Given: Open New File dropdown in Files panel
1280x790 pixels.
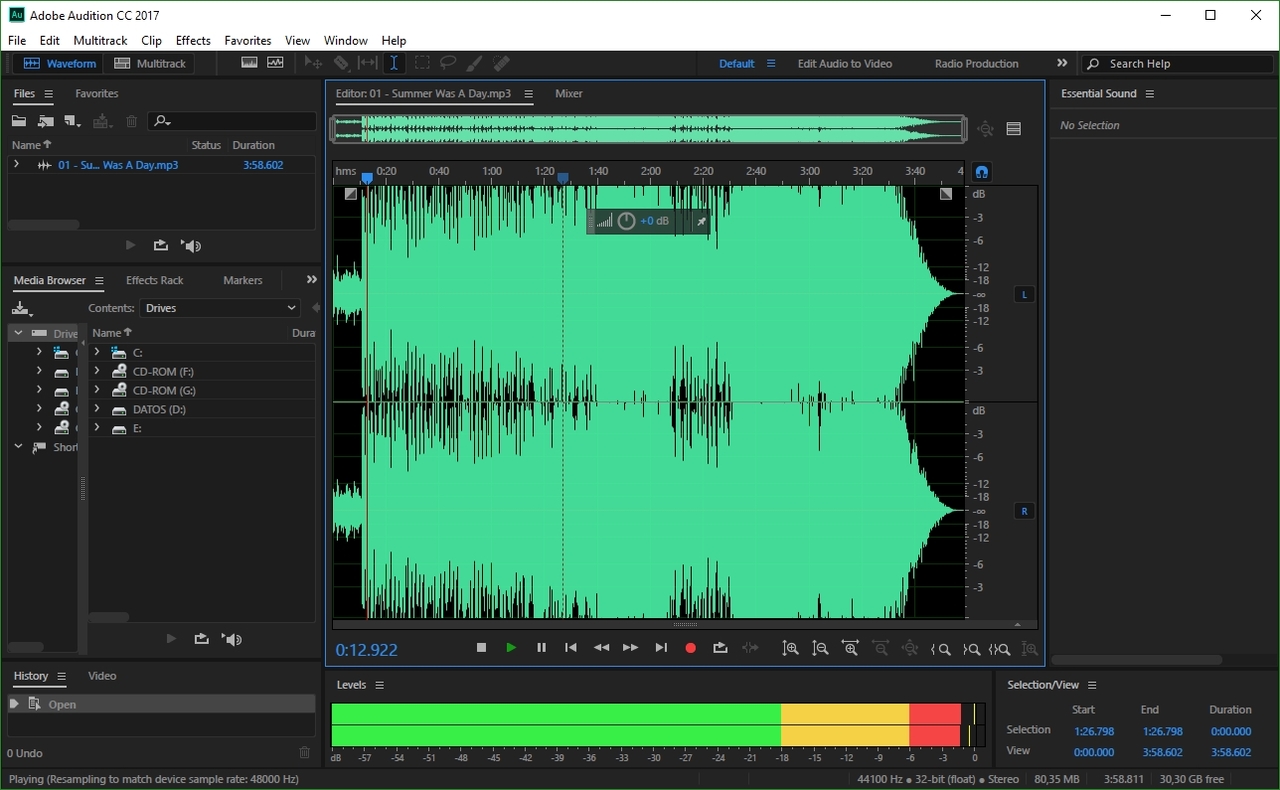Looking at the screenshot, I should [x=72, y=121].
